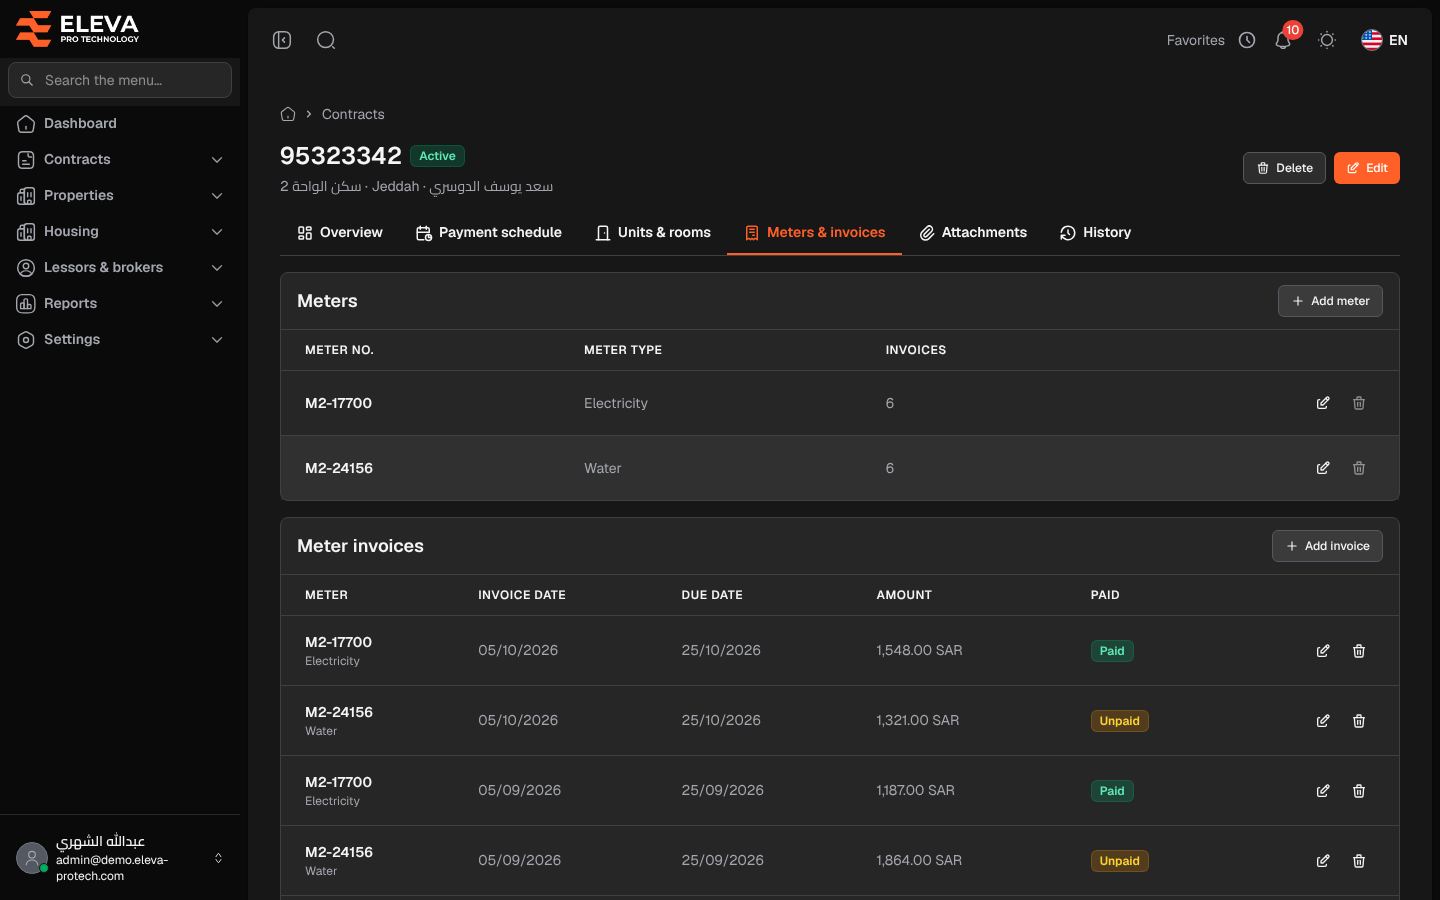Open notifications bell with 10 badge

click(1283, 40)
